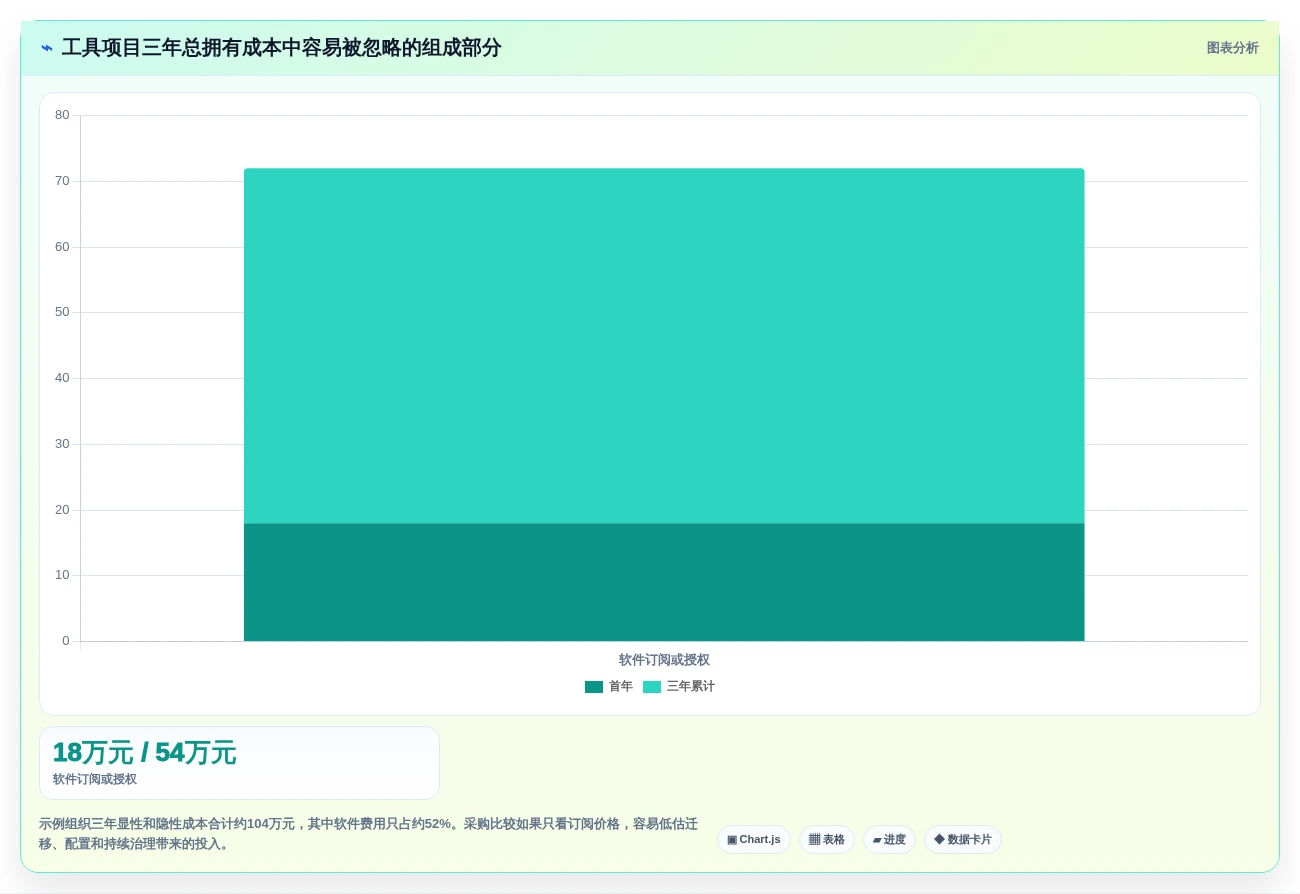Click the y-axis label 50

tap(62, 312)
